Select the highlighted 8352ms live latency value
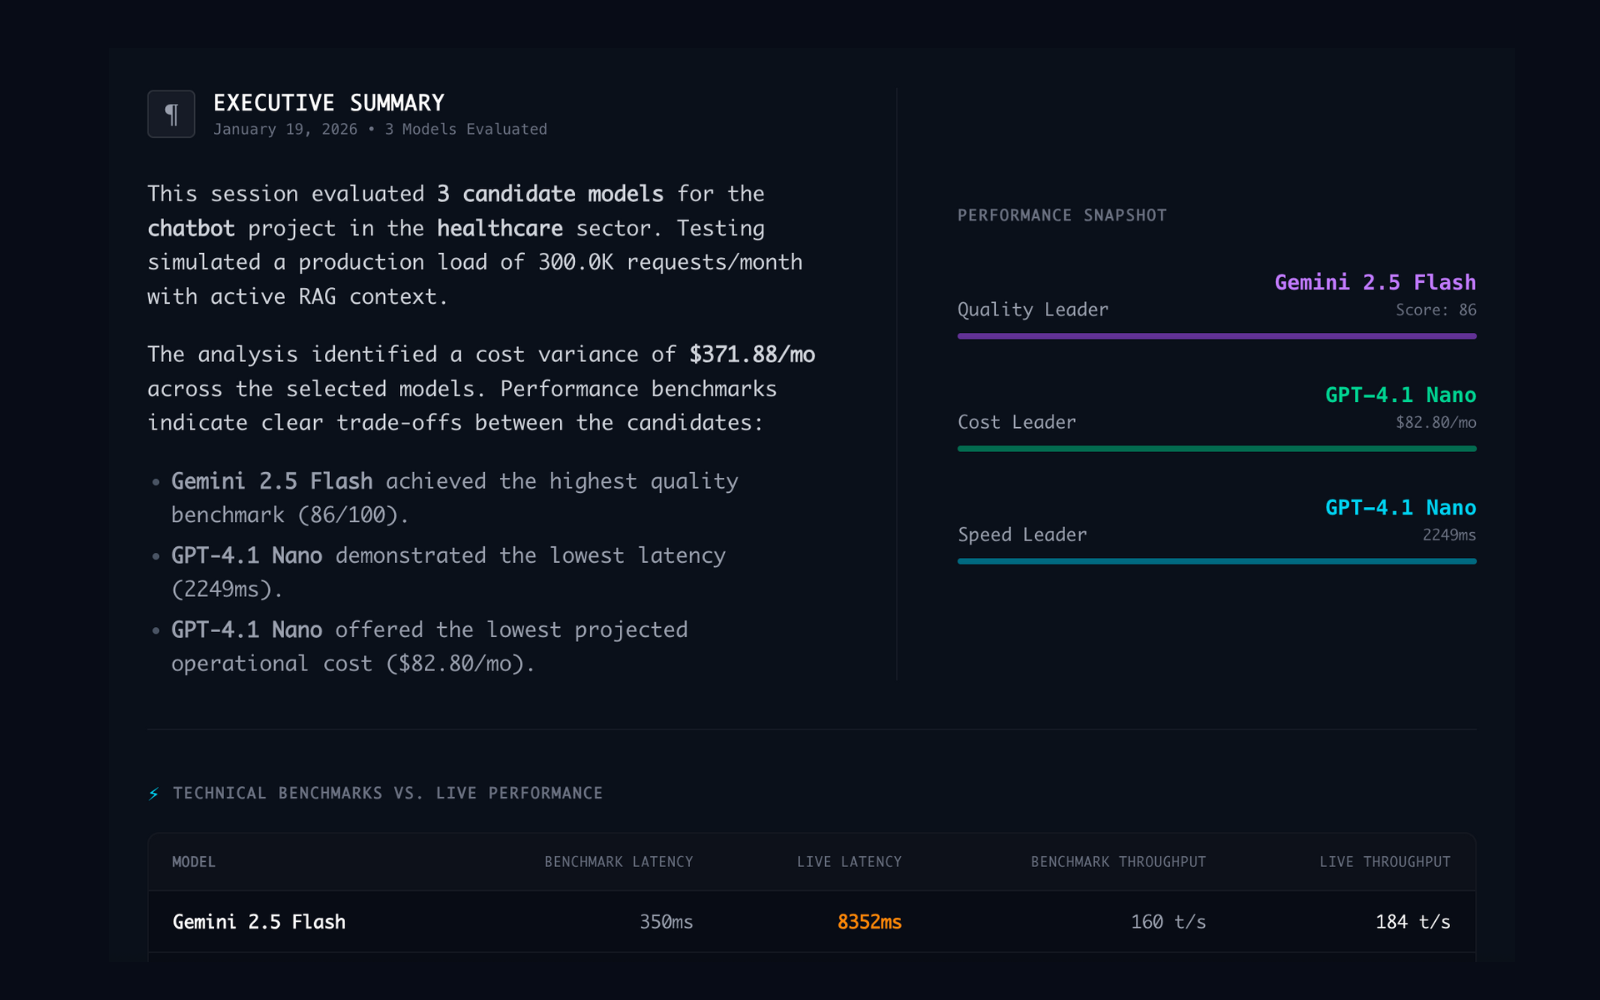This screenshot has width=1600, height=1000. click(869, 922)
